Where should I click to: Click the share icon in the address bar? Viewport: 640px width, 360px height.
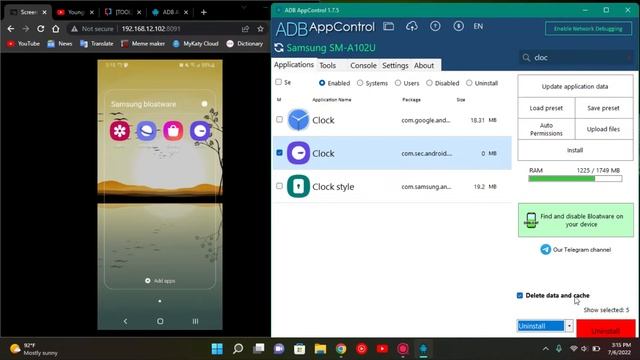click(x=245, y=29)
